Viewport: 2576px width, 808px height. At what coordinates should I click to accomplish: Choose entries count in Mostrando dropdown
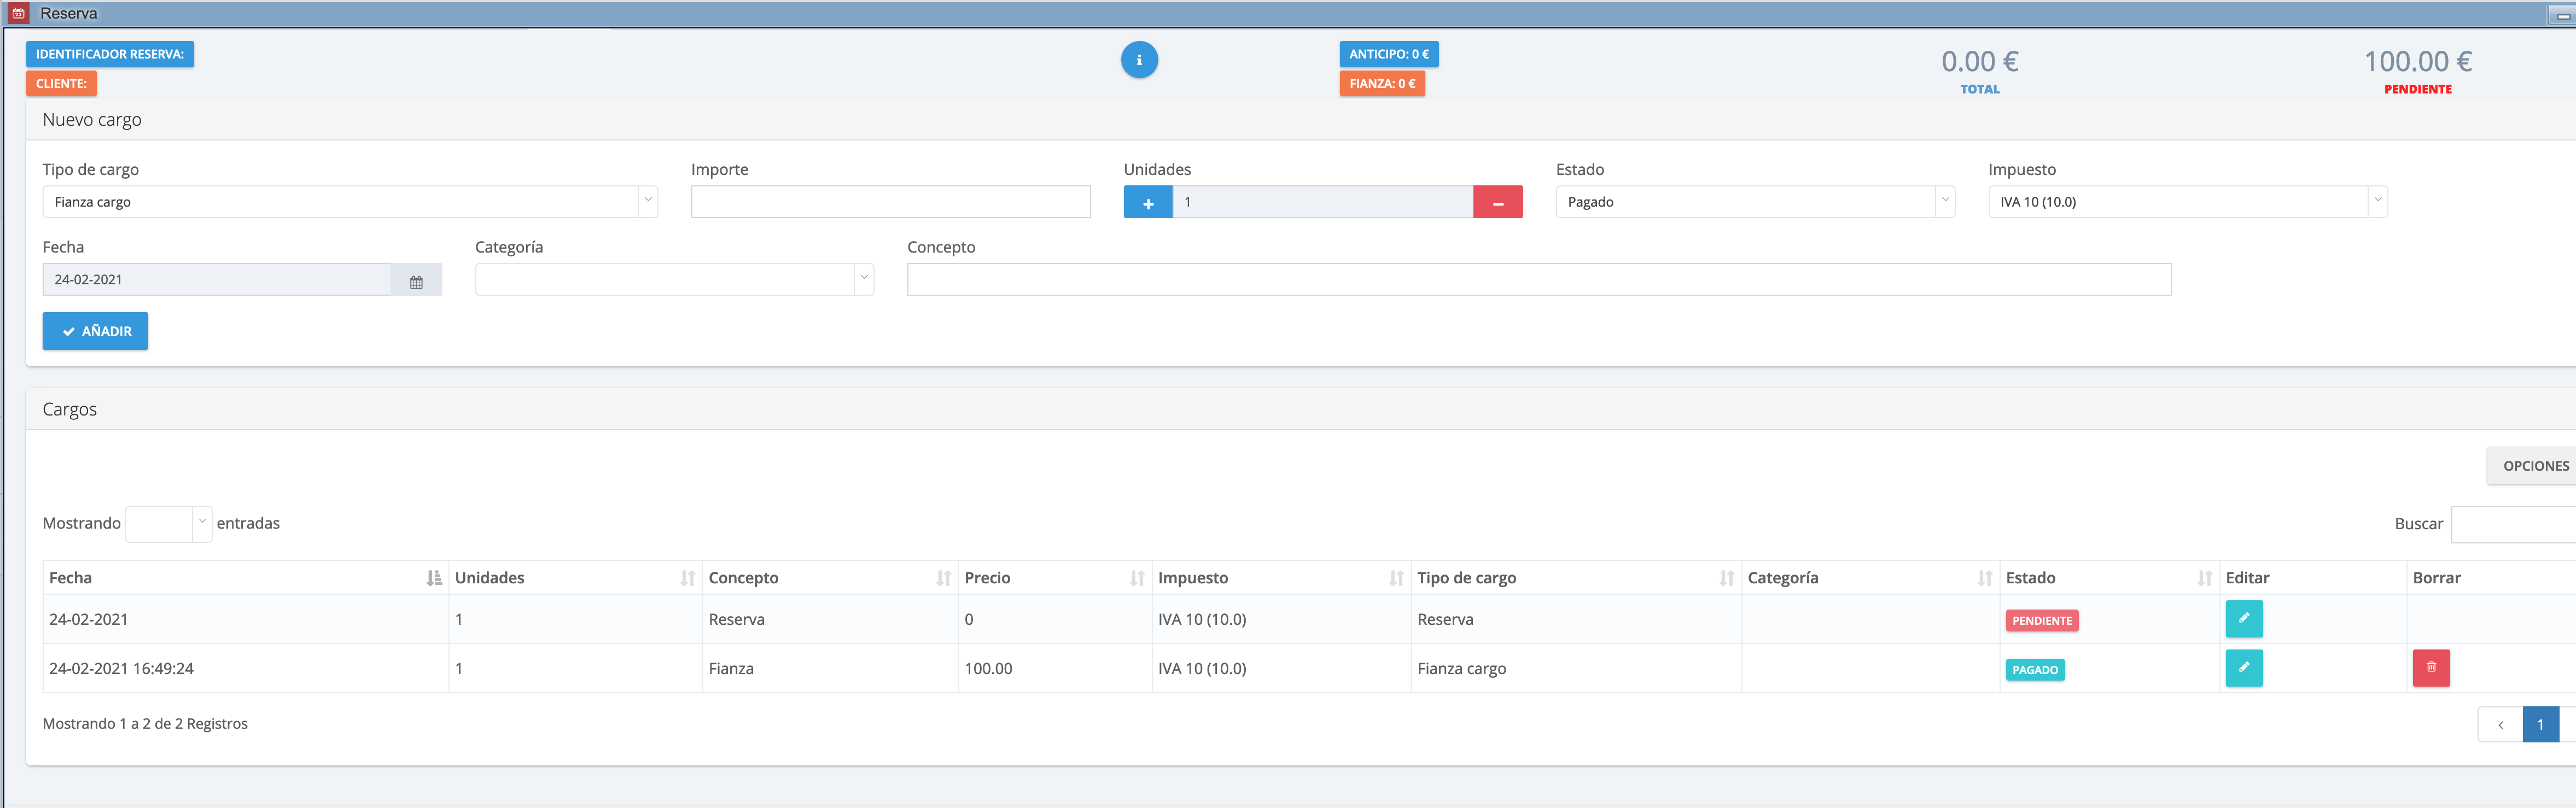click(168, 523)
